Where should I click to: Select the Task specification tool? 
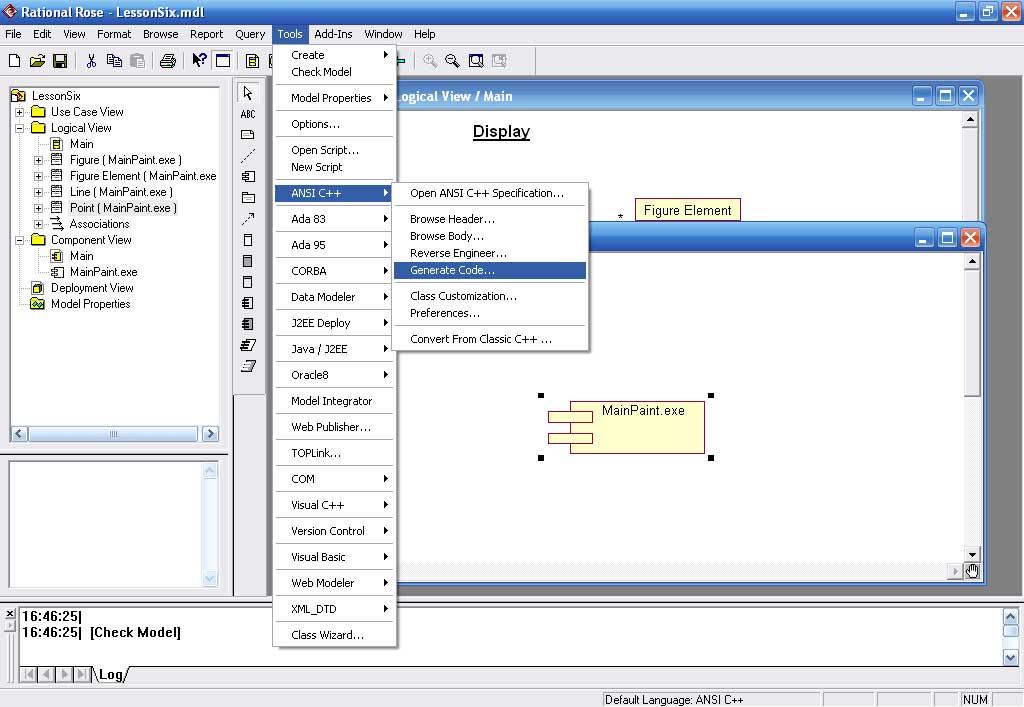[248, 345]
